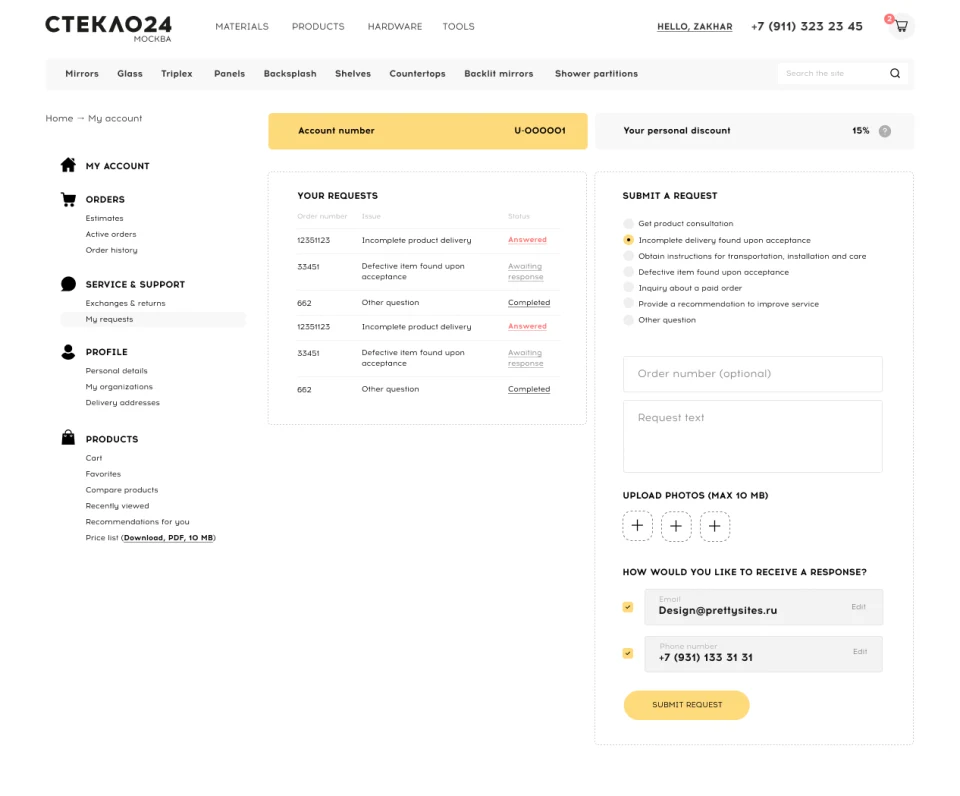Viewport: 960px width, 796px height.
Task: Choose 'Defective item found upon acceptance' radio
Action: [x=628, y=272]
